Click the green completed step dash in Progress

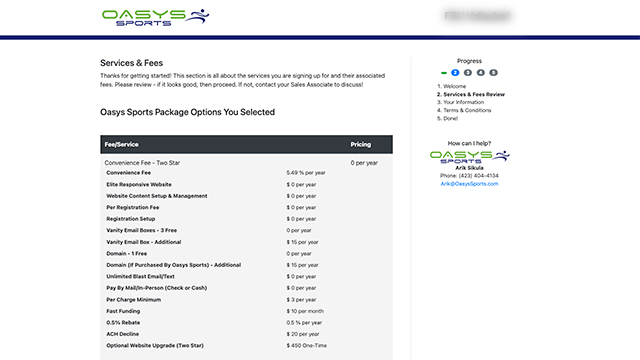(444, 73)
